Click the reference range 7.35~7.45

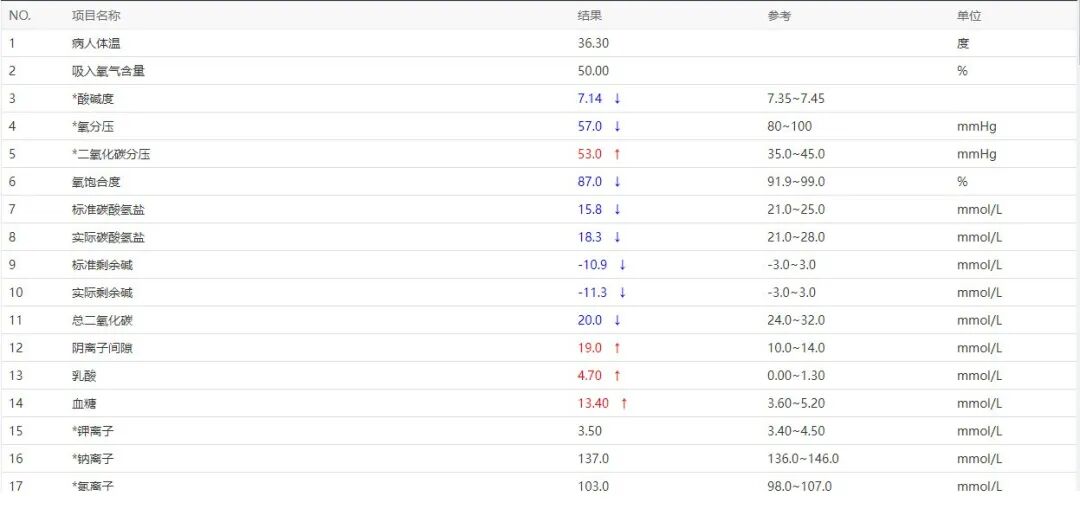click(796, 98)
